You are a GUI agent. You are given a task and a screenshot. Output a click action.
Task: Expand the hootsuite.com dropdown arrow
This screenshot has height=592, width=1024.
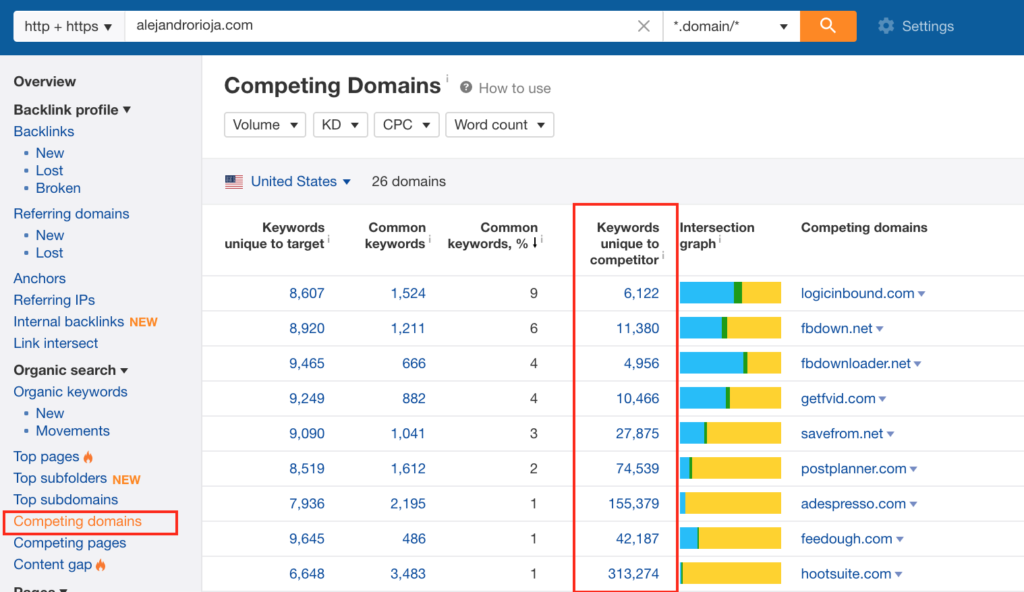tap(899, 574)
